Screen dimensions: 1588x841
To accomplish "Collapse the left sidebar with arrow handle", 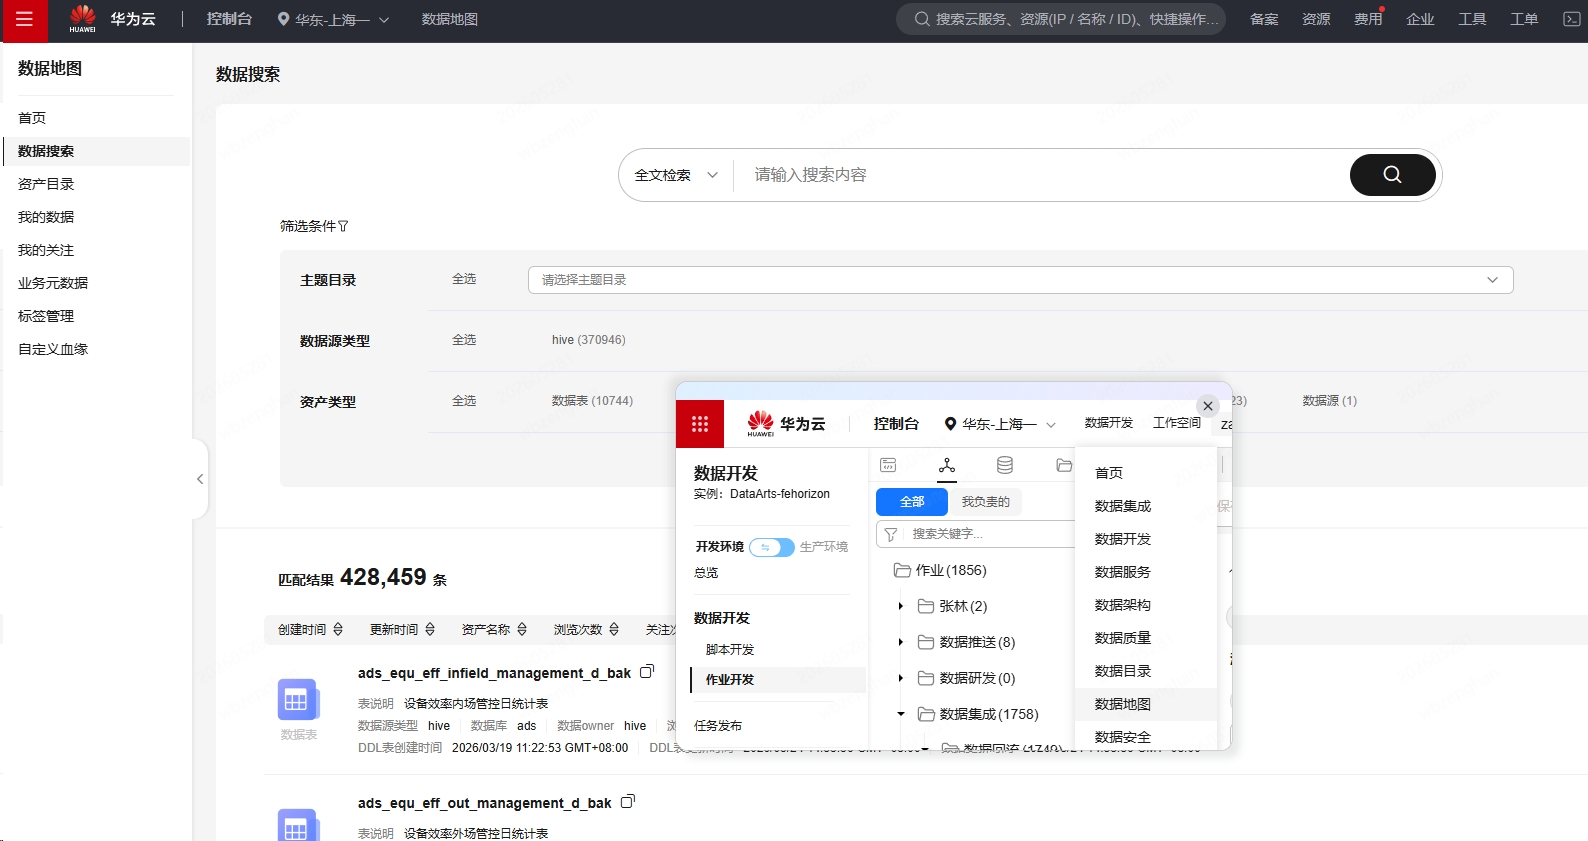I will [x=200, y=479].
